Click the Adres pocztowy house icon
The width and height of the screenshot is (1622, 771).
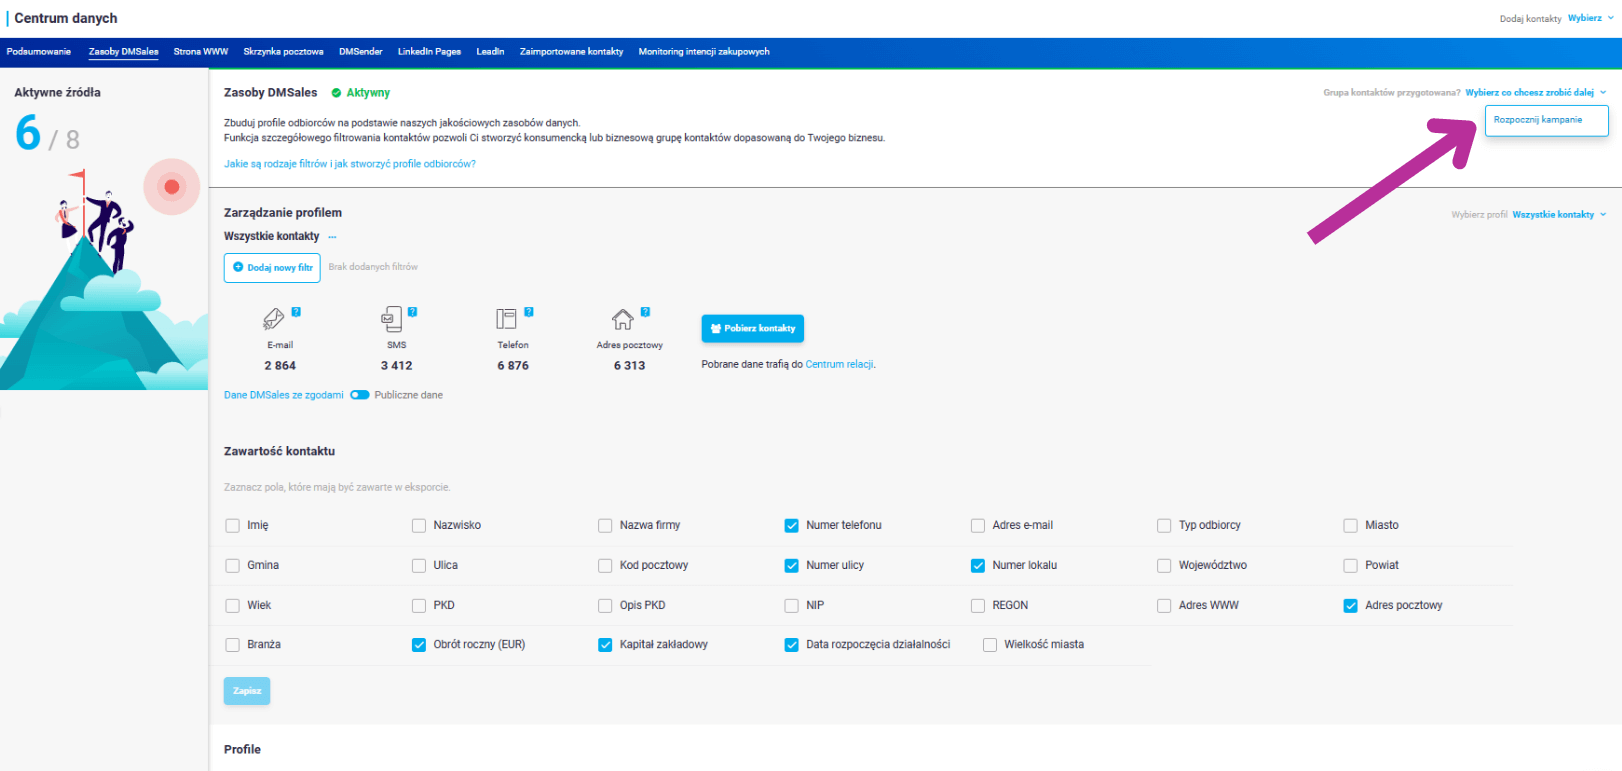tap(623, 319)
